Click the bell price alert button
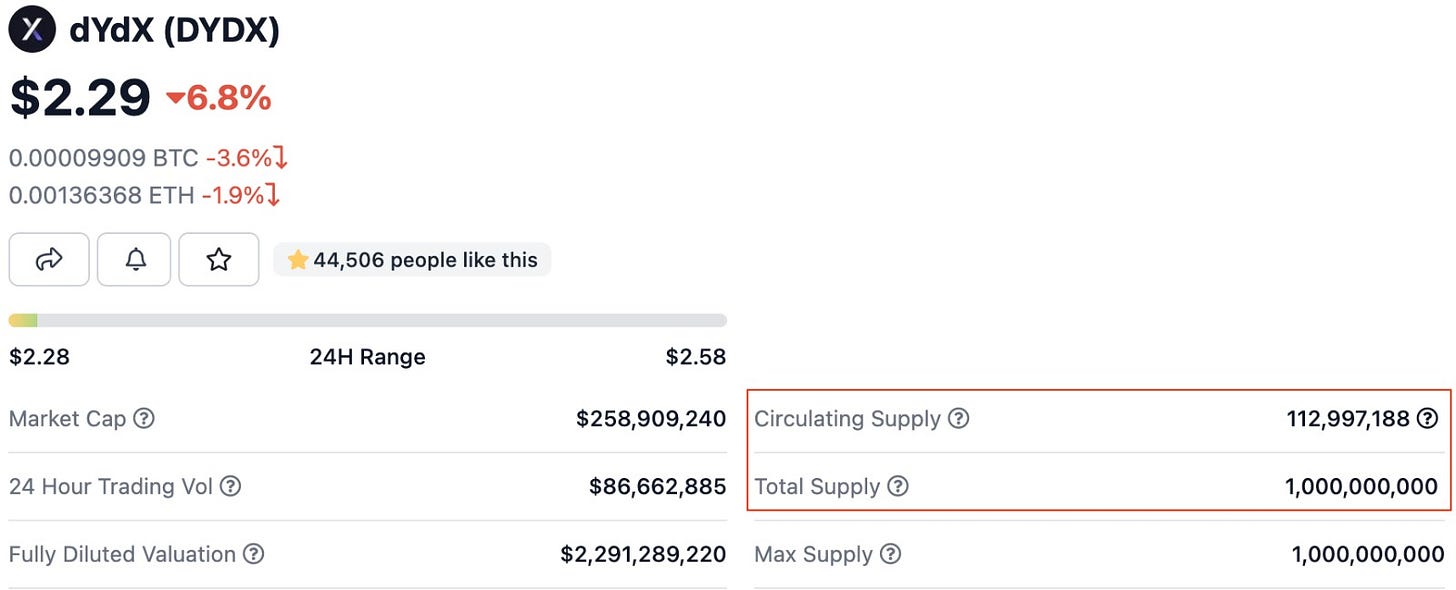This screenshot has height=590, width=1456. [135, 260]
